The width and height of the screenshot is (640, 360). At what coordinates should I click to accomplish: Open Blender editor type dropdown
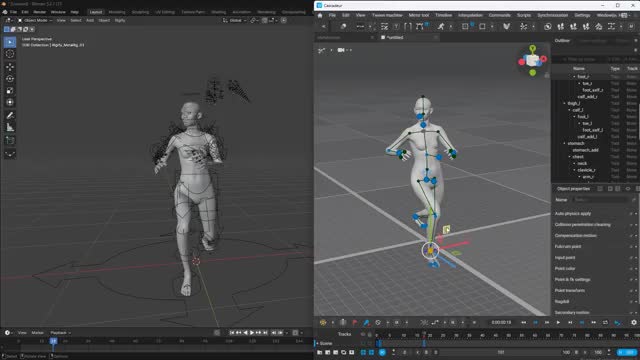pos(8,20)
